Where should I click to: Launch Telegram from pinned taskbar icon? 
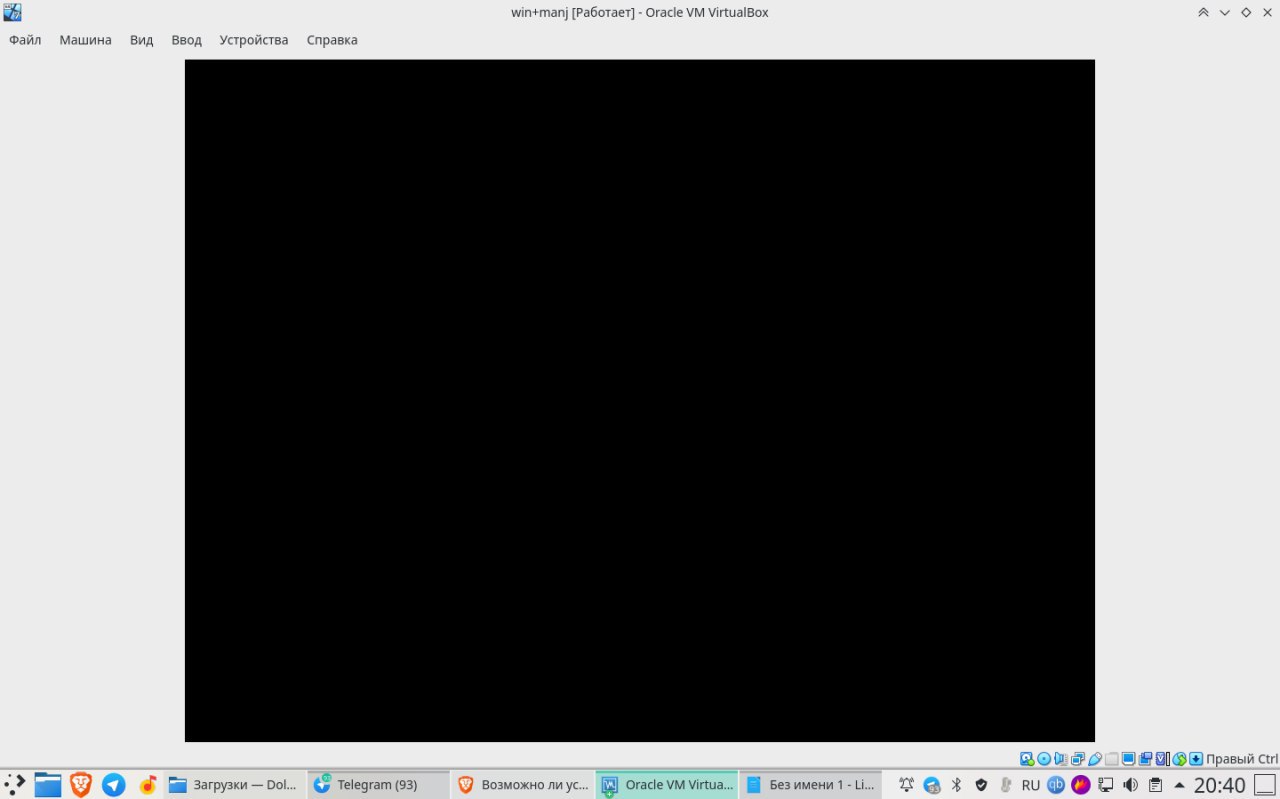tap(114, 785)
